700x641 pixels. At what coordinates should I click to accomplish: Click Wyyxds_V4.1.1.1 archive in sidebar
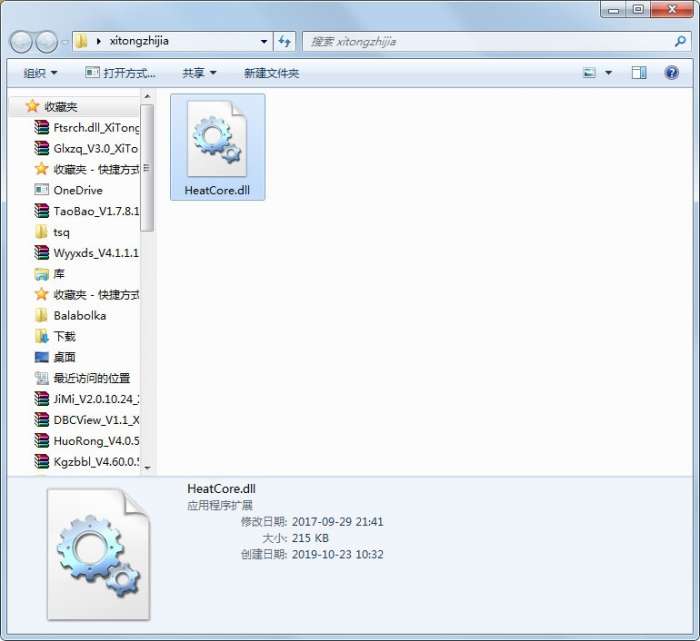coord(87,253)
